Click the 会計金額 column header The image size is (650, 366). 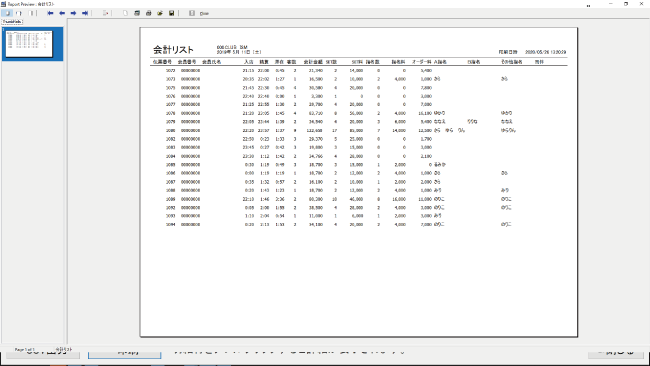[x=313, y=62]
